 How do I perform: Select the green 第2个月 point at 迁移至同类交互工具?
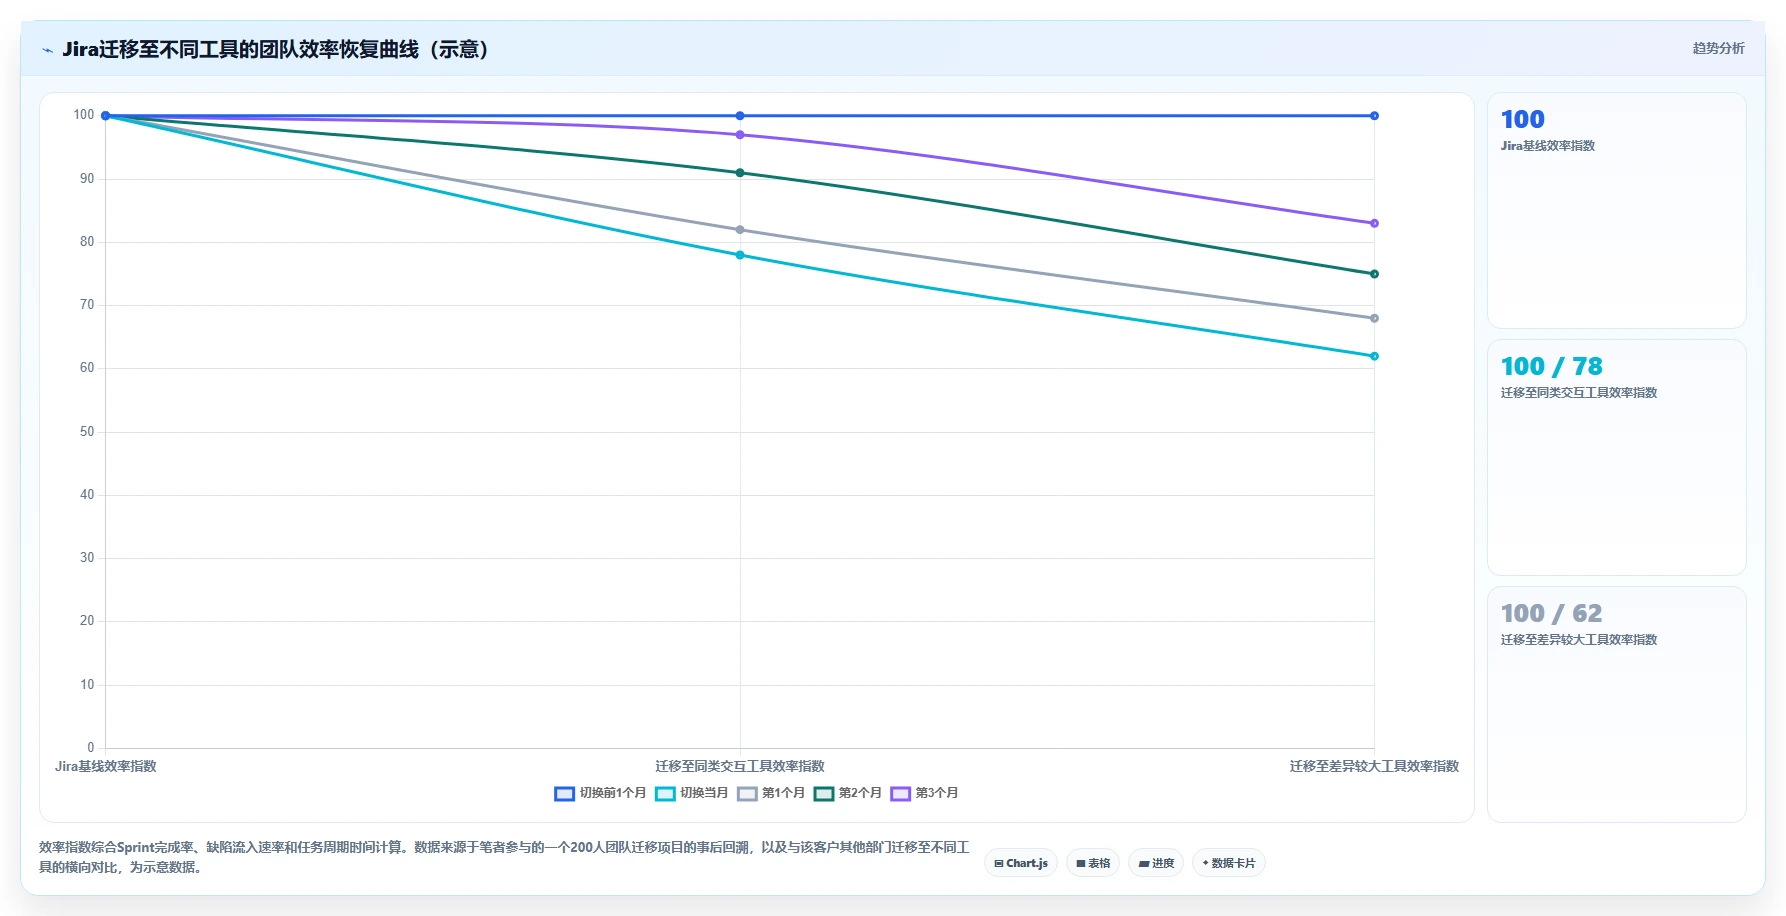click(740, 173)
